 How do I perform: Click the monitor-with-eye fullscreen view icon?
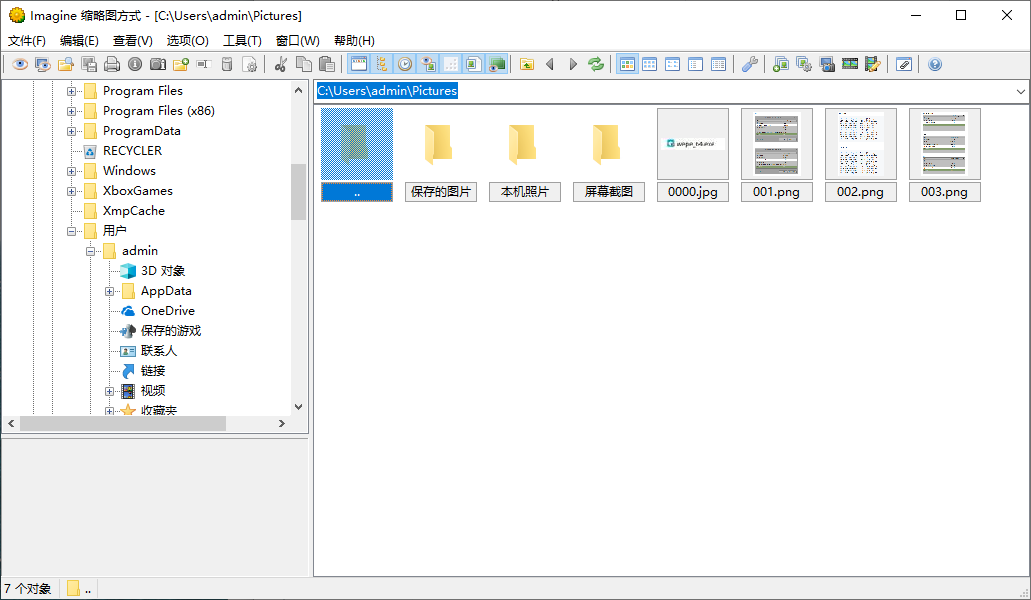pyautogui.click(x=43, y=64)
